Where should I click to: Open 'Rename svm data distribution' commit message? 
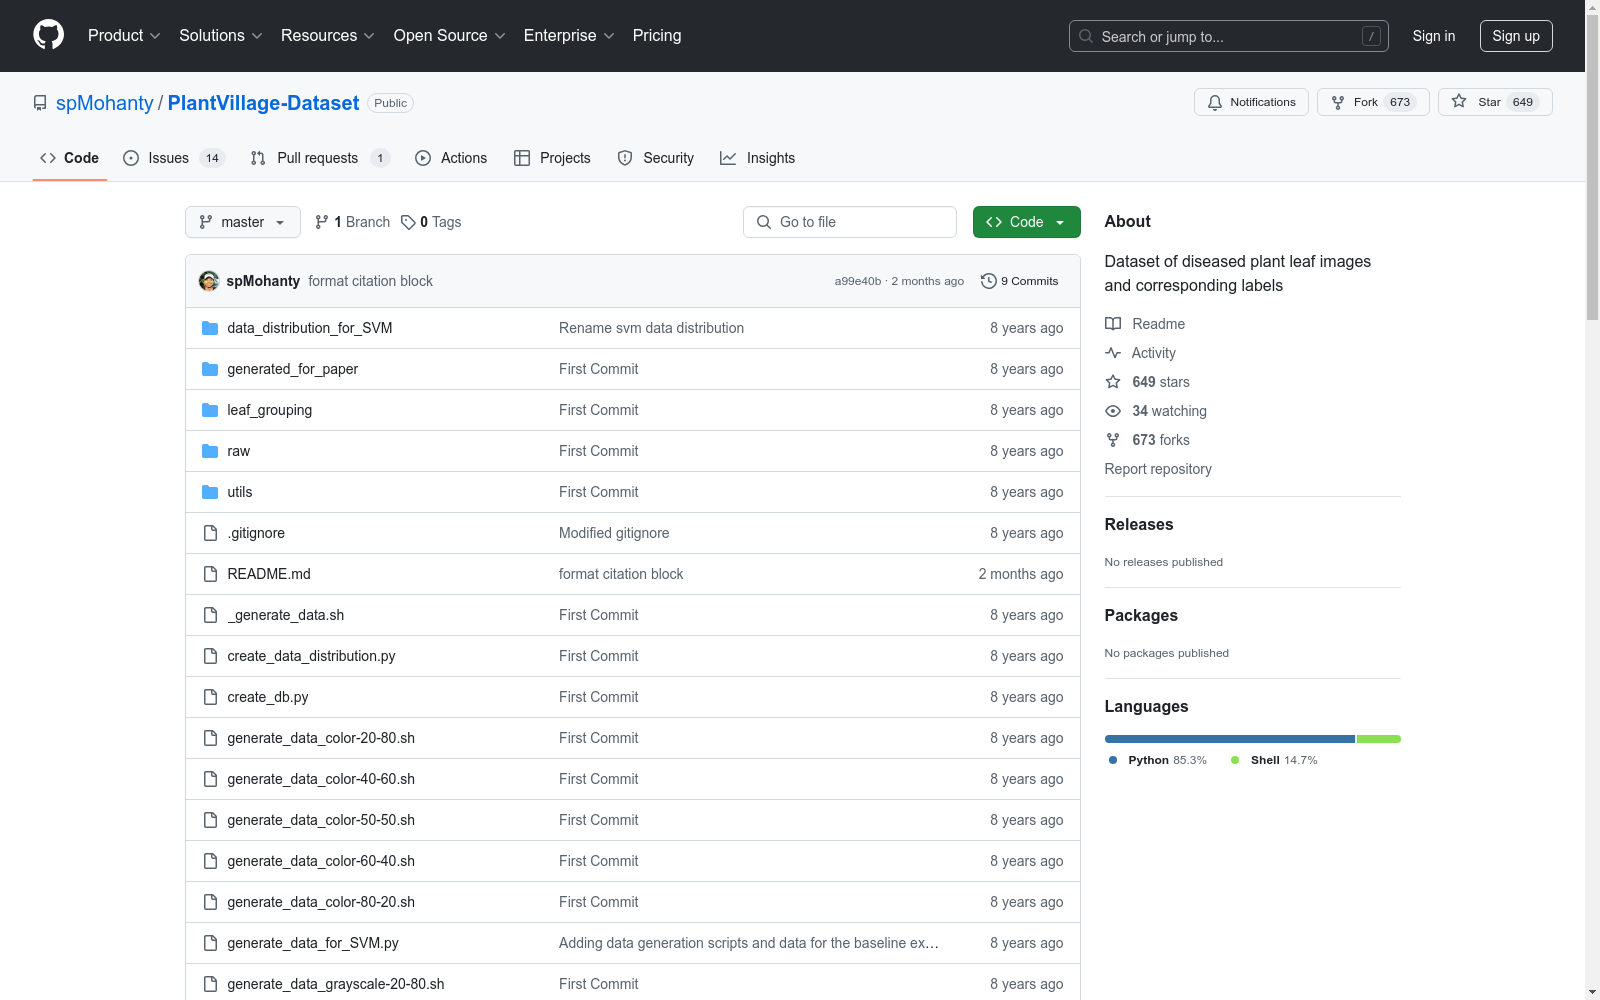[651, 328]
